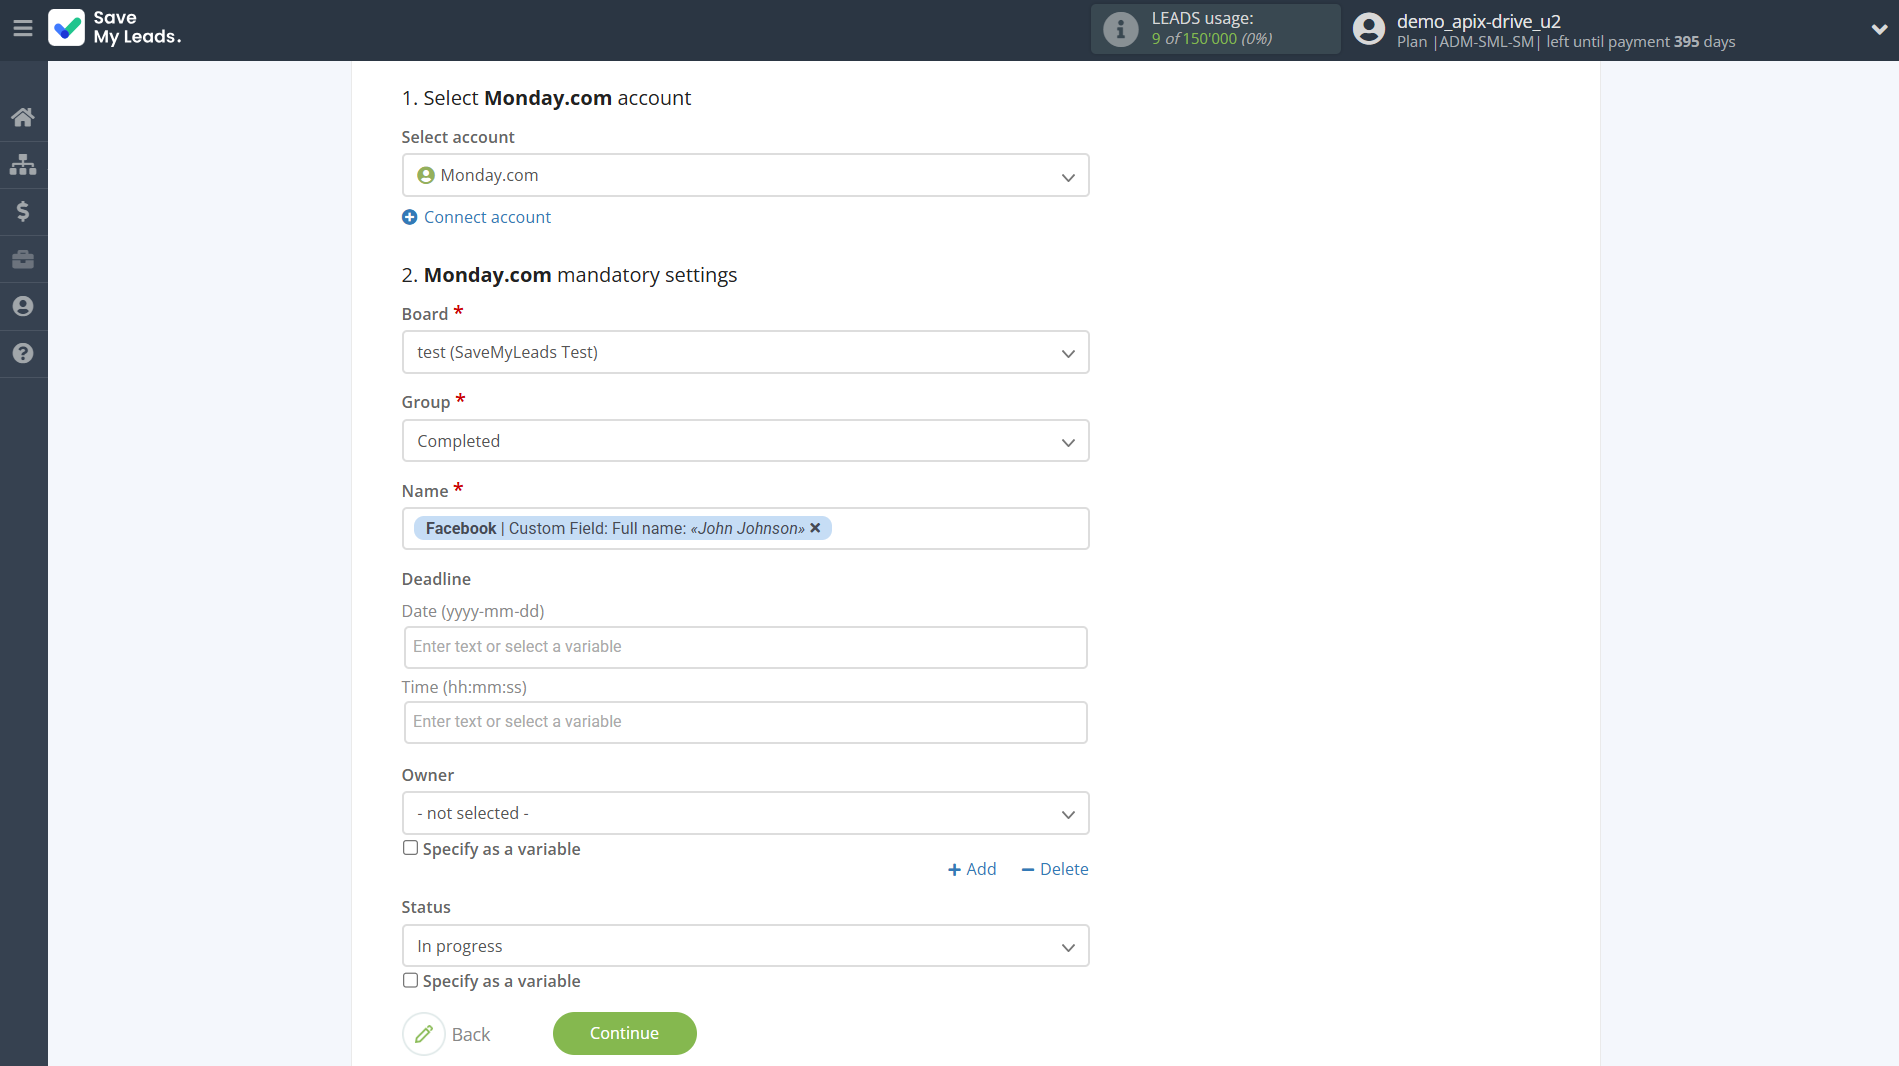
Task: Open the hamburger navigation menu
Action: (23, 28)
